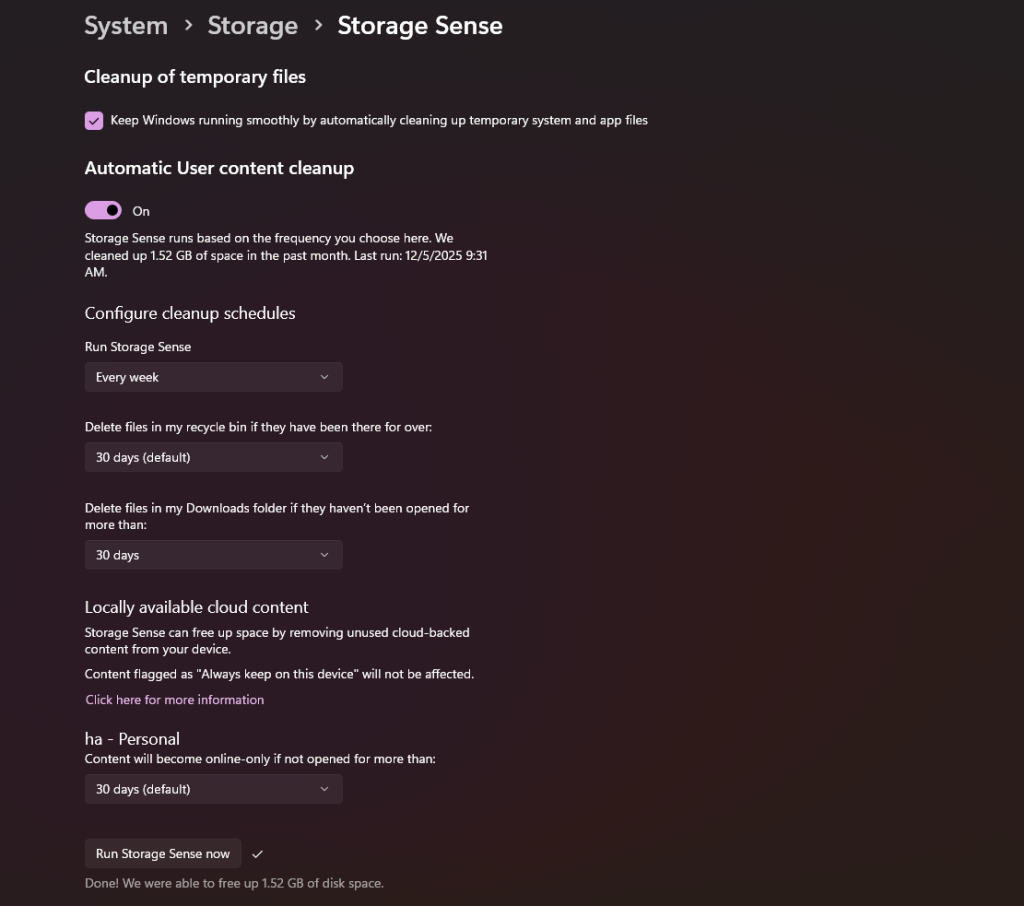This screenshot has height=906, width=1024.
Task: Click the Storage Sense breadcrumb title
Action: coord(420,26)
